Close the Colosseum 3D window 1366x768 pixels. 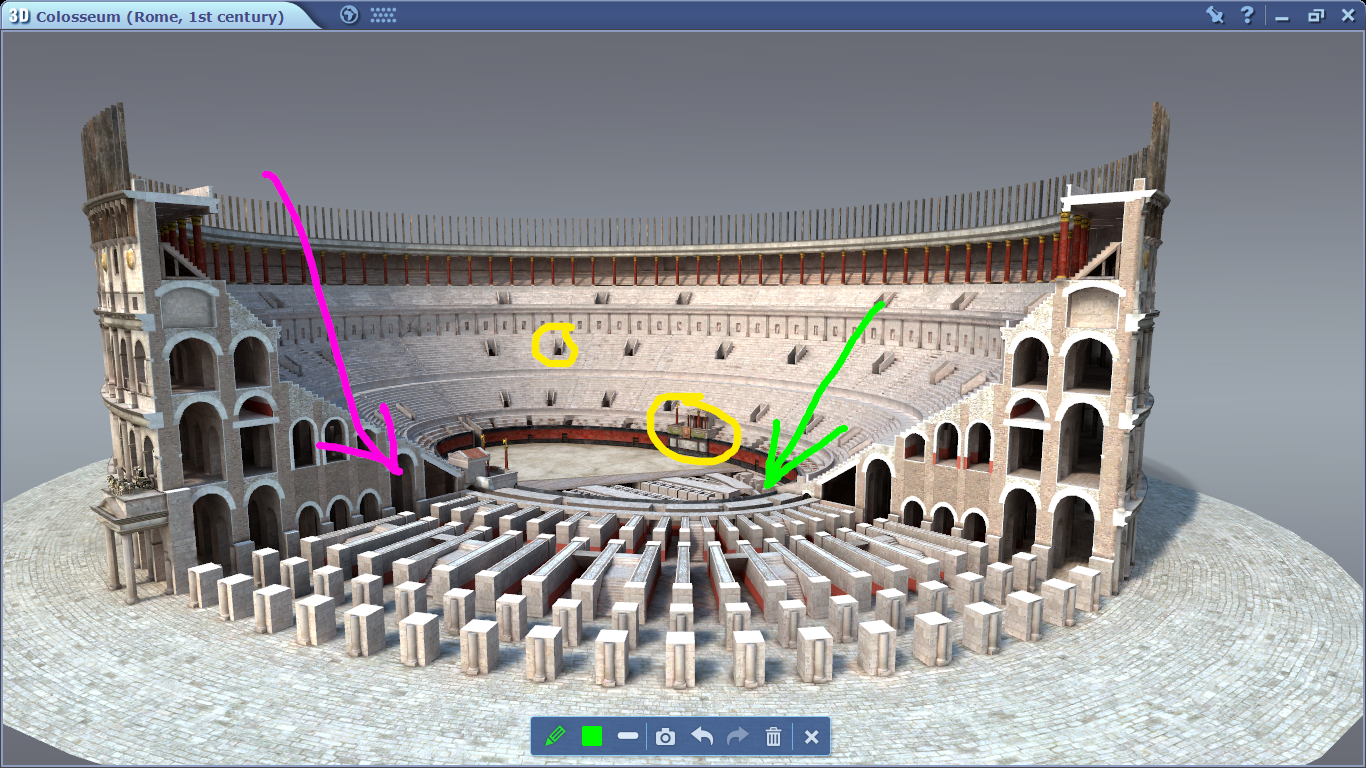pos(1347,15)
